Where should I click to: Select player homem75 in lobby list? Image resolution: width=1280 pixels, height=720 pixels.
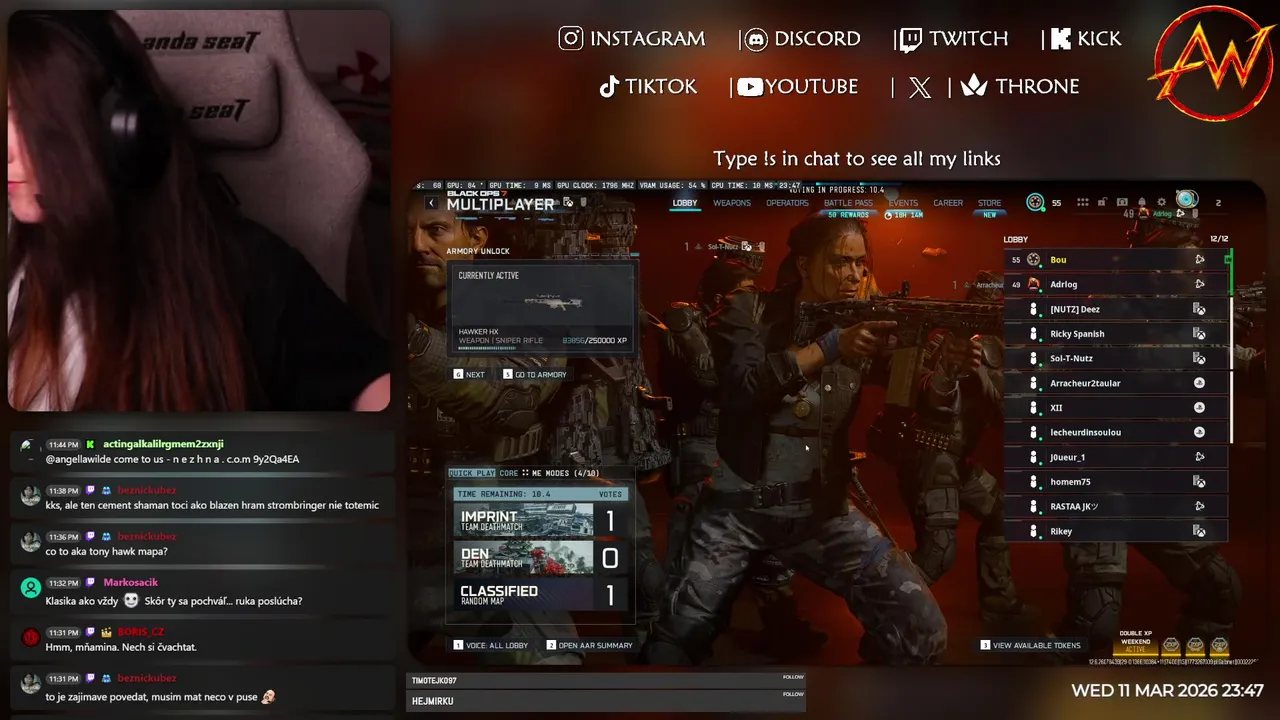(x=1116, y=482)
